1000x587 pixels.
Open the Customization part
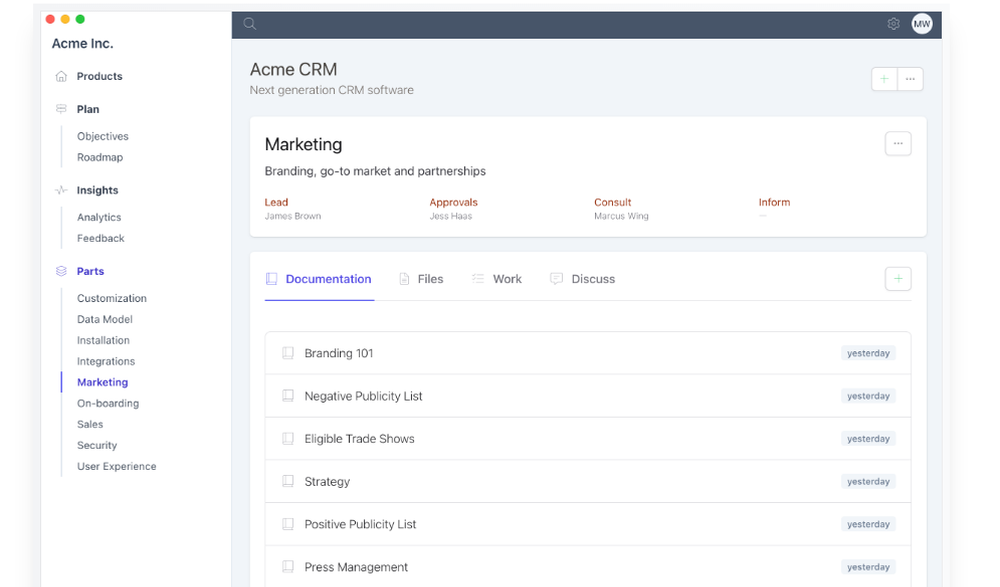point(112,298)
